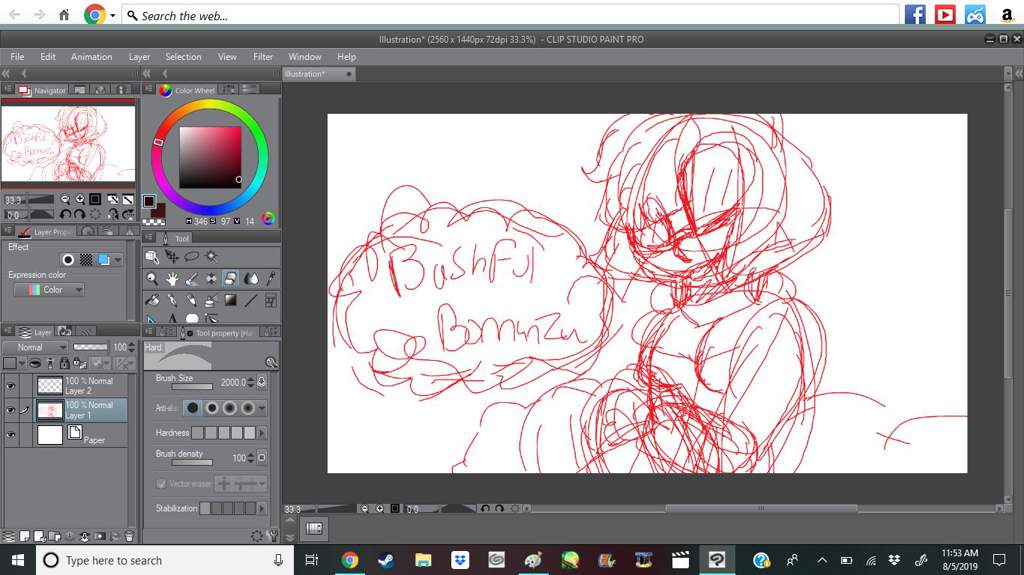Expand Stabilization arrow
Screen dimensions: 1024x575
(x=263, y=508)
